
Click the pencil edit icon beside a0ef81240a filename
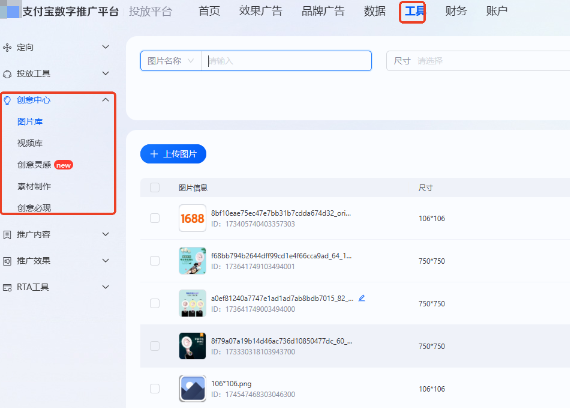[x=361, y=298]
